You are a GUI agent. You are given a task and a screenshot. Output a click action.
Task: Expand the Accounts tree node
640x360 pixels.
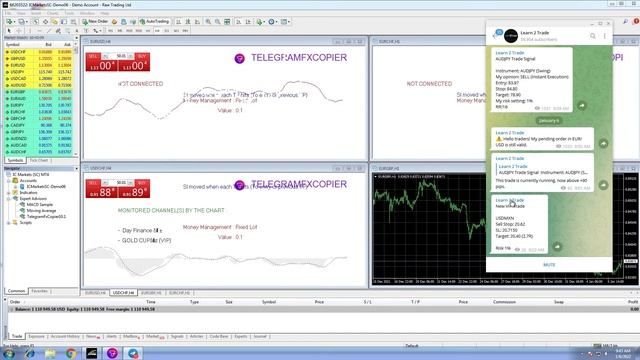pyautogui.click(x=9, y=180)
